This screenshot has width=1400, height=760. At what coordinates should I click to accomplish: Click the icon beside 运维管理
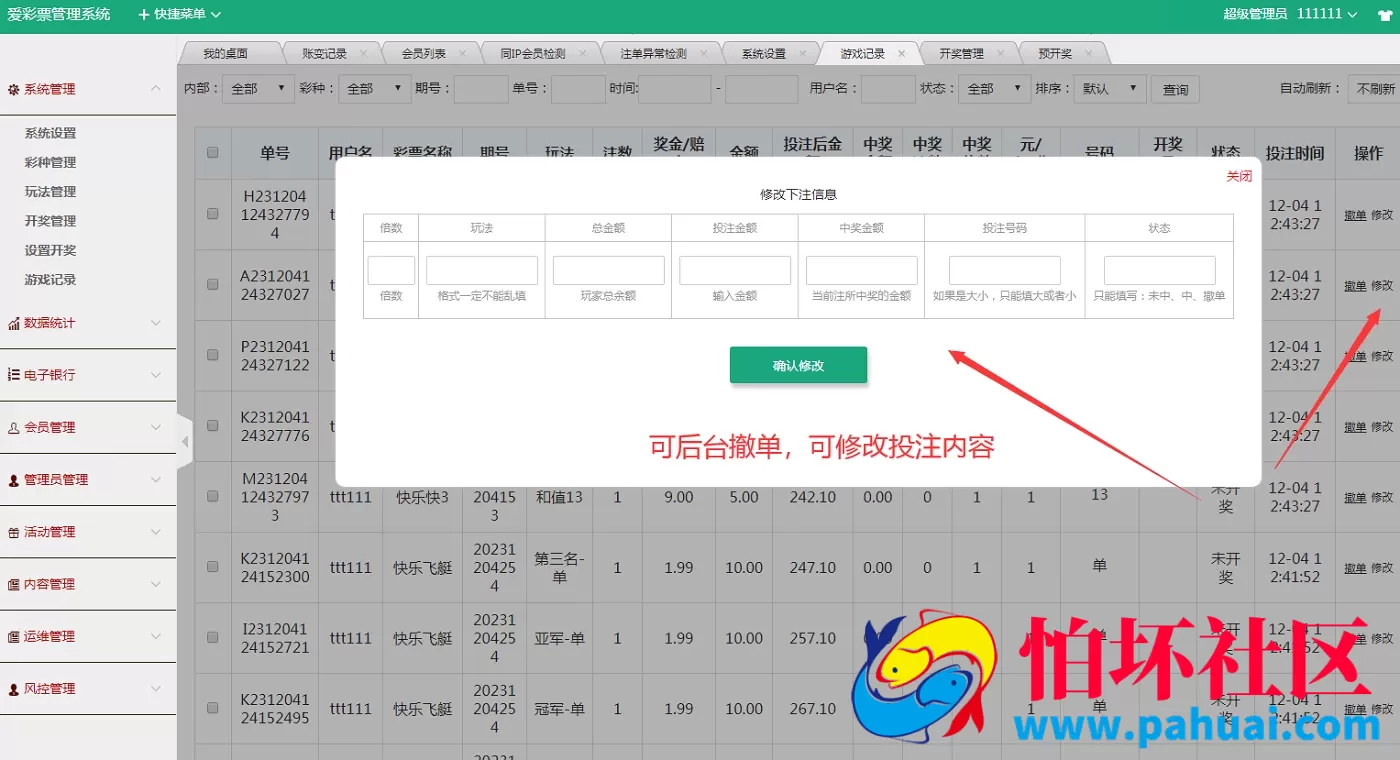coord(14,637)
